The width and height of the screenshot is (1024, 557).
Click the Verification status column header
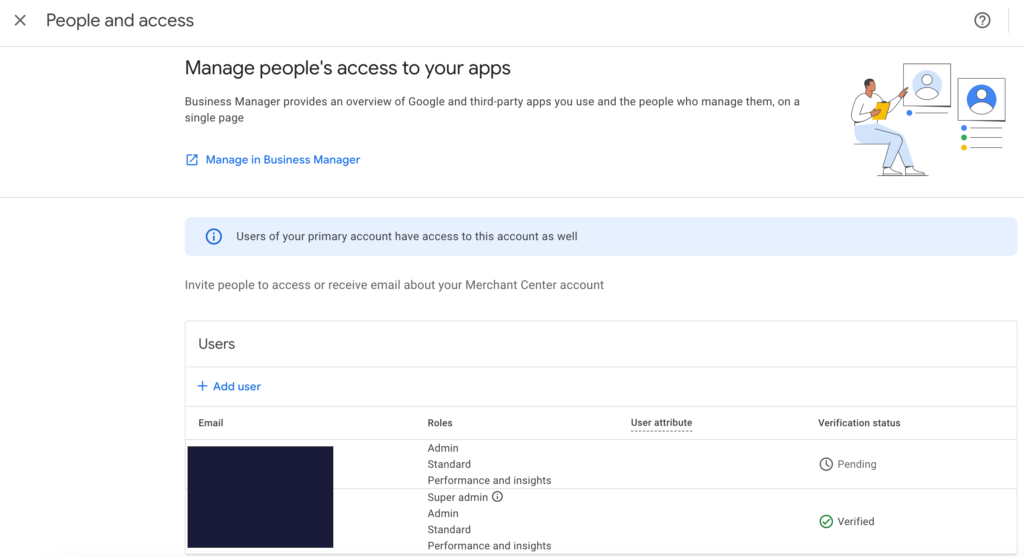859,423
